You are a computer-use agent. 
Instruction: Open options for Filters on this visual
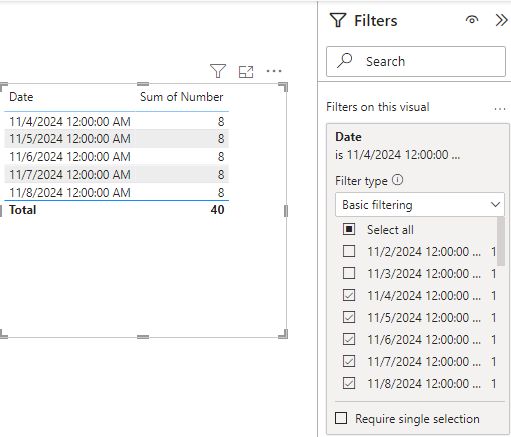500,109
